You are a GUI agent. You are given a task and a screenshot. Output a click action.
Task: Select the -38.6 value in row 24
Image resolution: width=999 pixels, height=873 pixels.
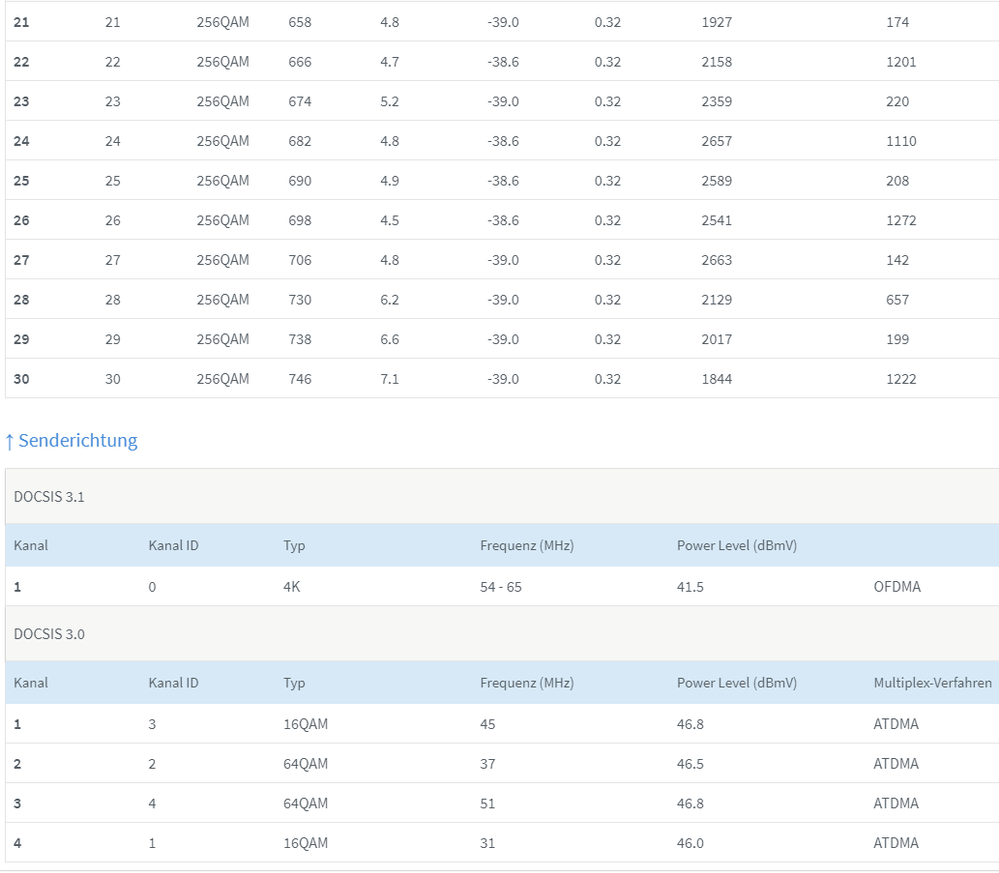click(x=503, y=141)
